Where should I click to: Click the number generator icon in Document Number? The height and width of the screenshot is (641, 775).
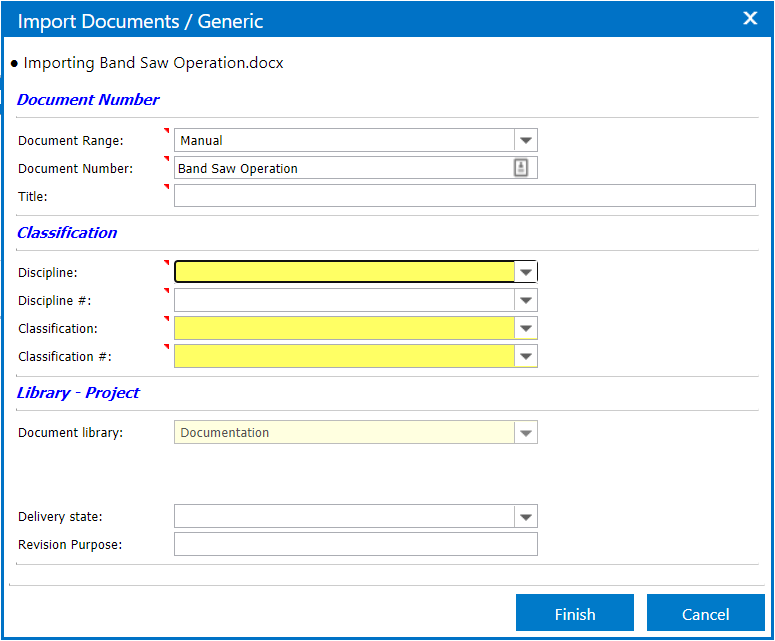521,168
